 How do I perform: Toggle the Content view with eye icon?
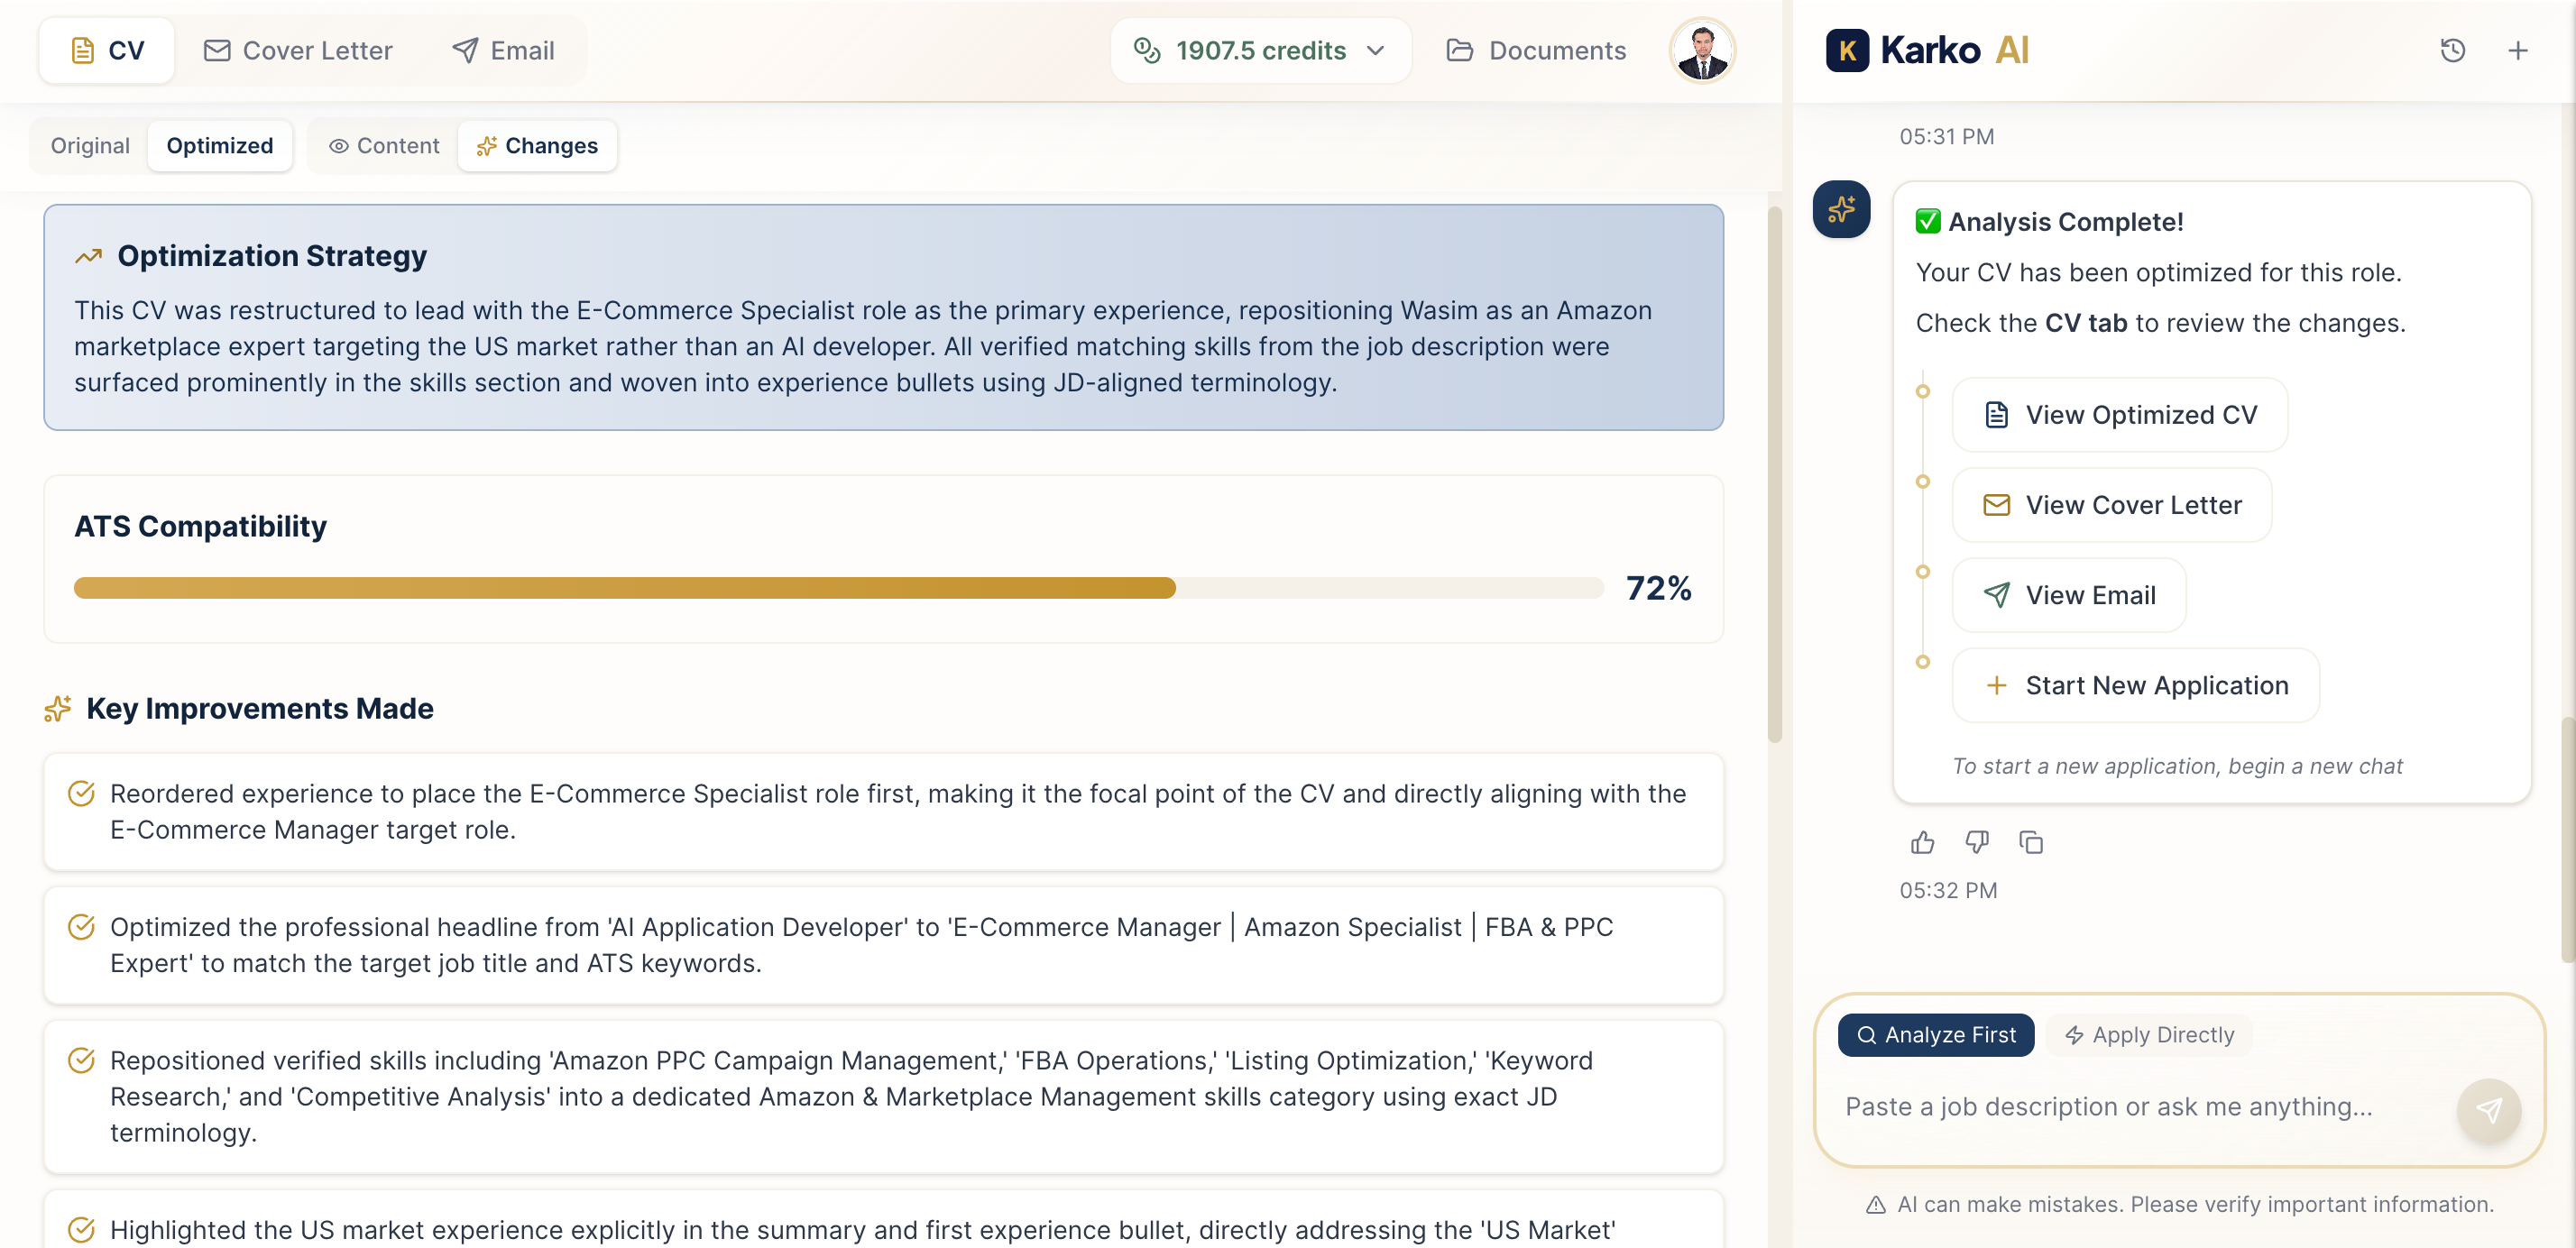coord(384,146)
